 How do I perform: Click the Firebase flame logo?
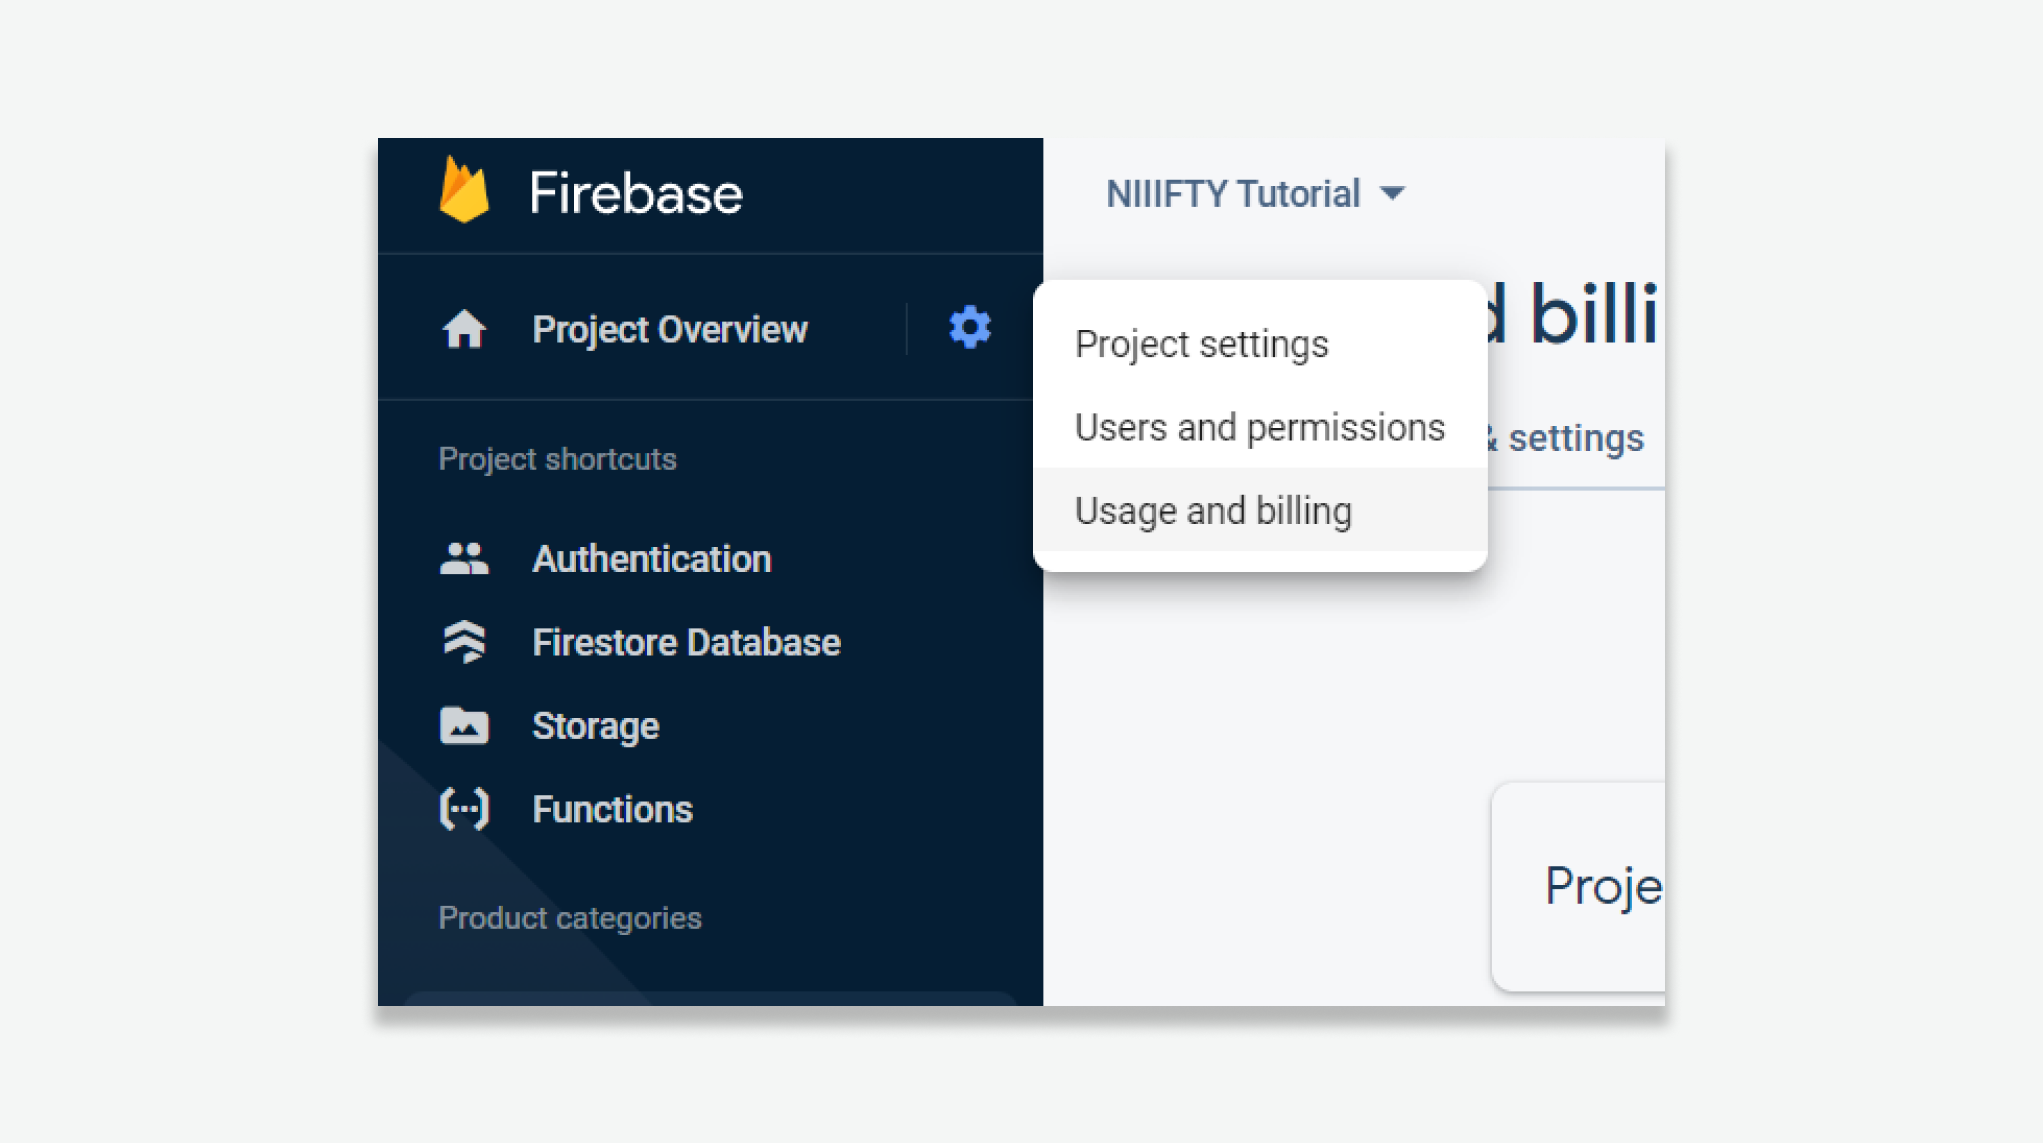(464, 189)
